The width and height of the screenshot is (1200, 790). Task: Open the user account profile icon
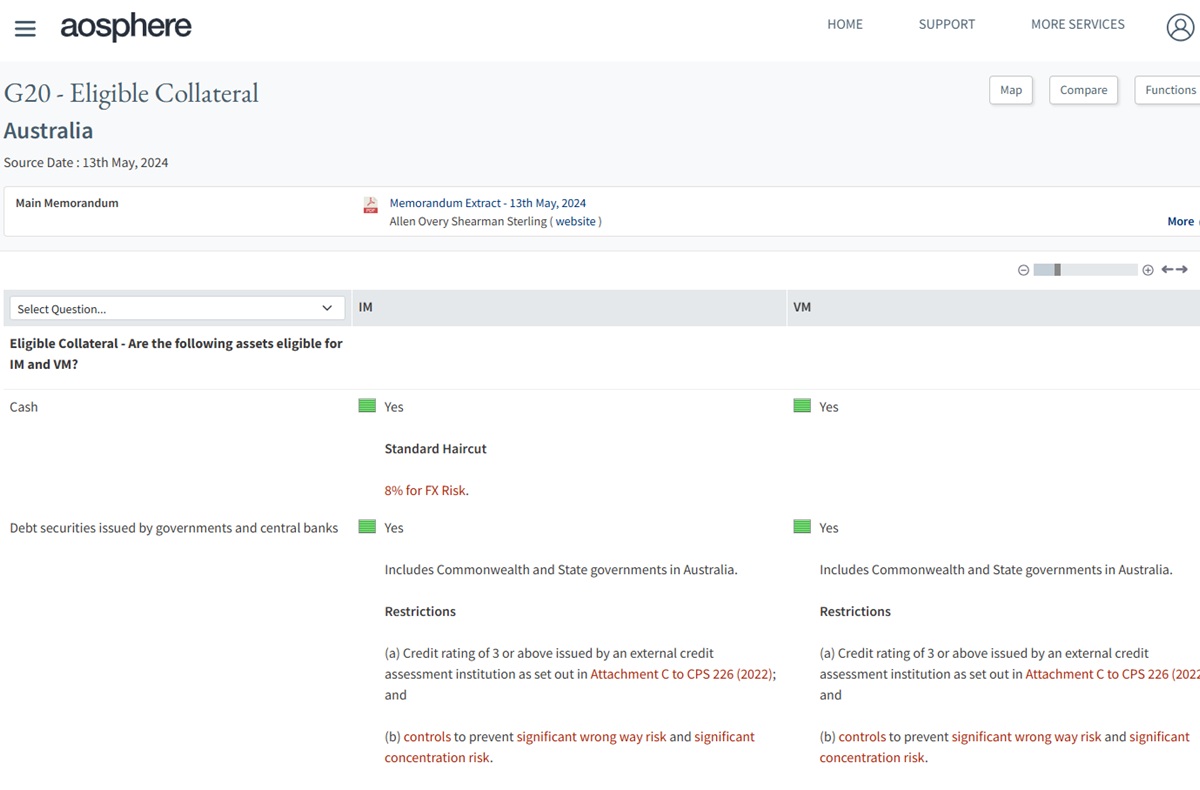coord(1180,27)
